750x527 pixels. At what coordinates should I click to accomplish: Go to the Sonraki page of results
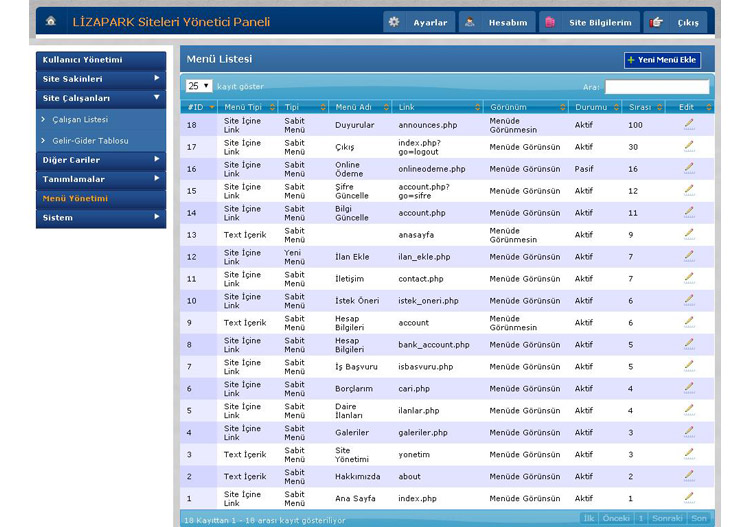pos(666,518)
